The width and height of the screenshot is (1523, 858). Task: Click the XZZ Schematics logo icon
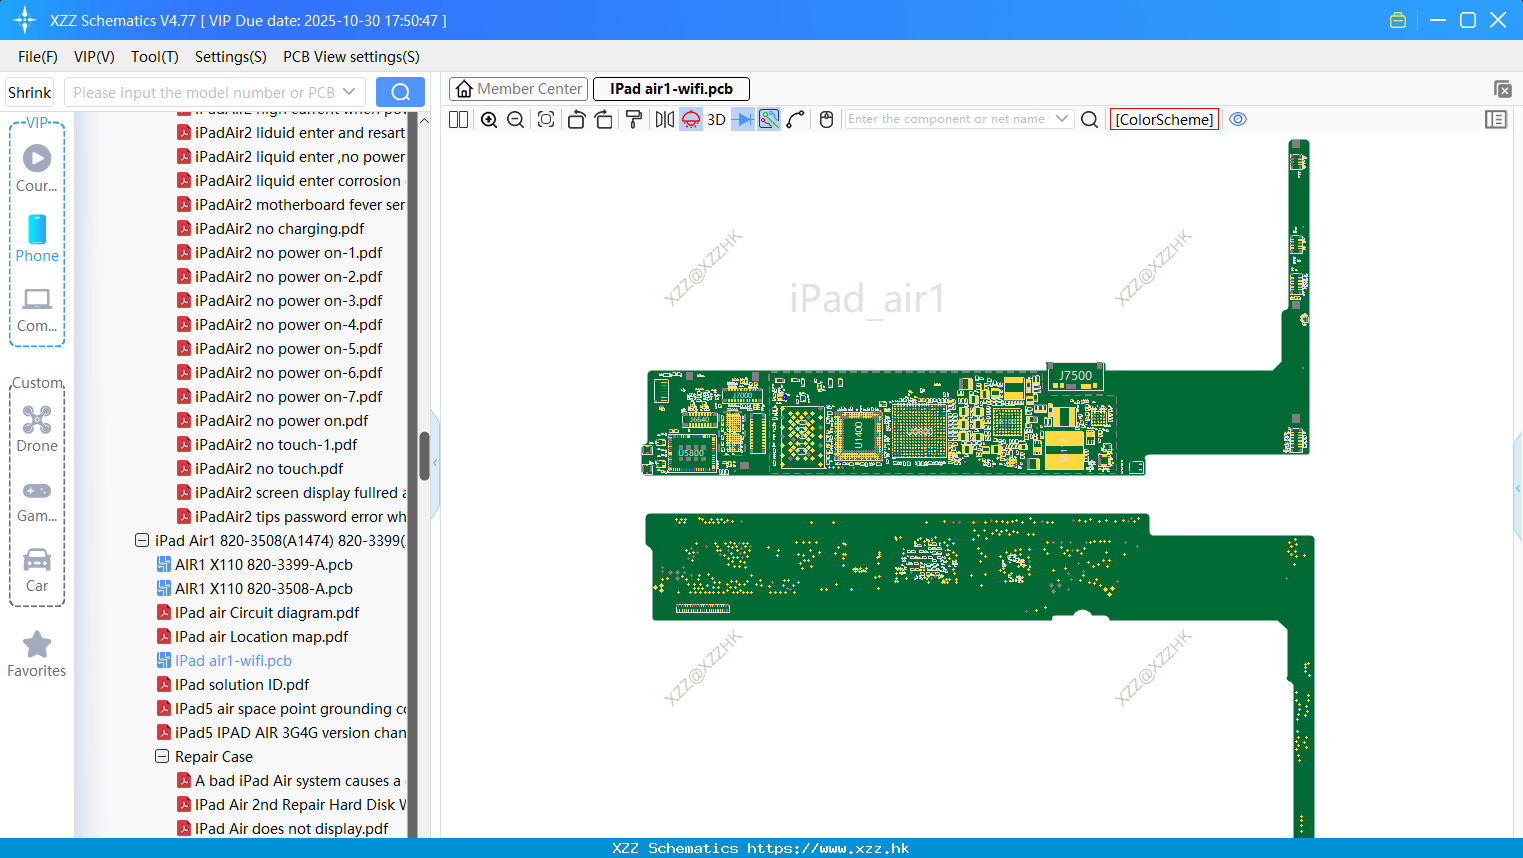(x=25, y=20)
